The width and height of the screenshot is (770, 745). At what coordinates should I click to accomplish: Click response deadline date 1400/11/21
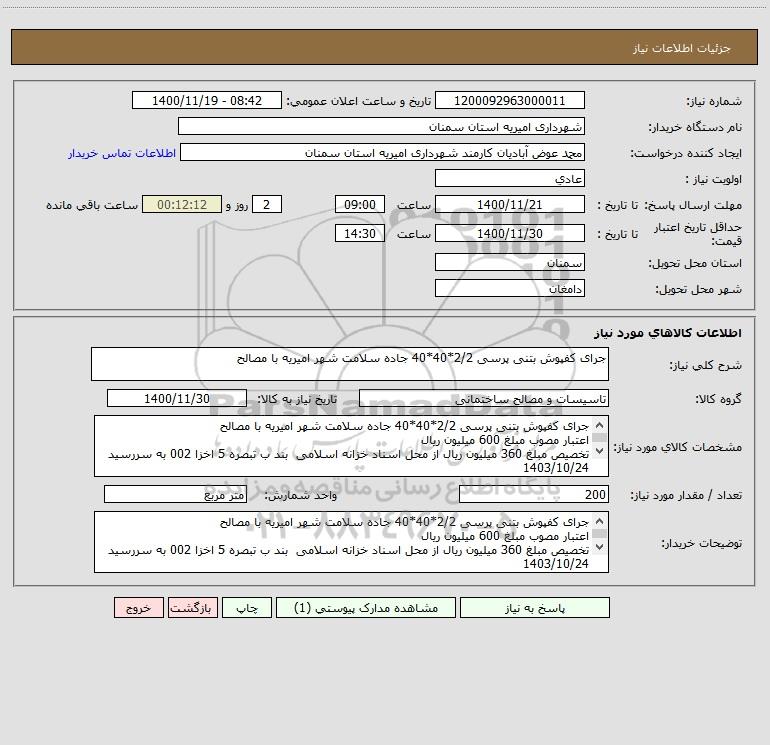coord(510,204)
